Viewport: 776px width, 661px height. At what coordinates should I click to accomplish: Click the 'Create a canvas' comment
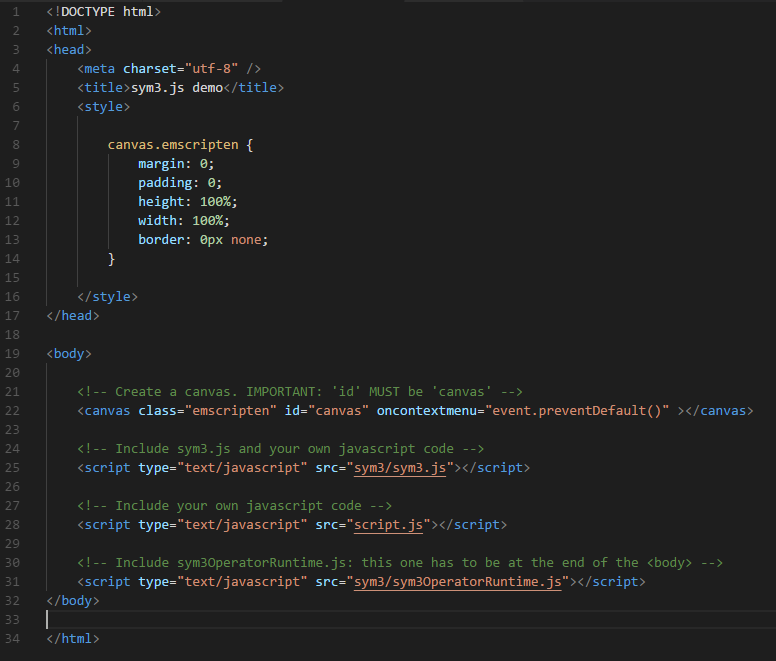(300, 391)
